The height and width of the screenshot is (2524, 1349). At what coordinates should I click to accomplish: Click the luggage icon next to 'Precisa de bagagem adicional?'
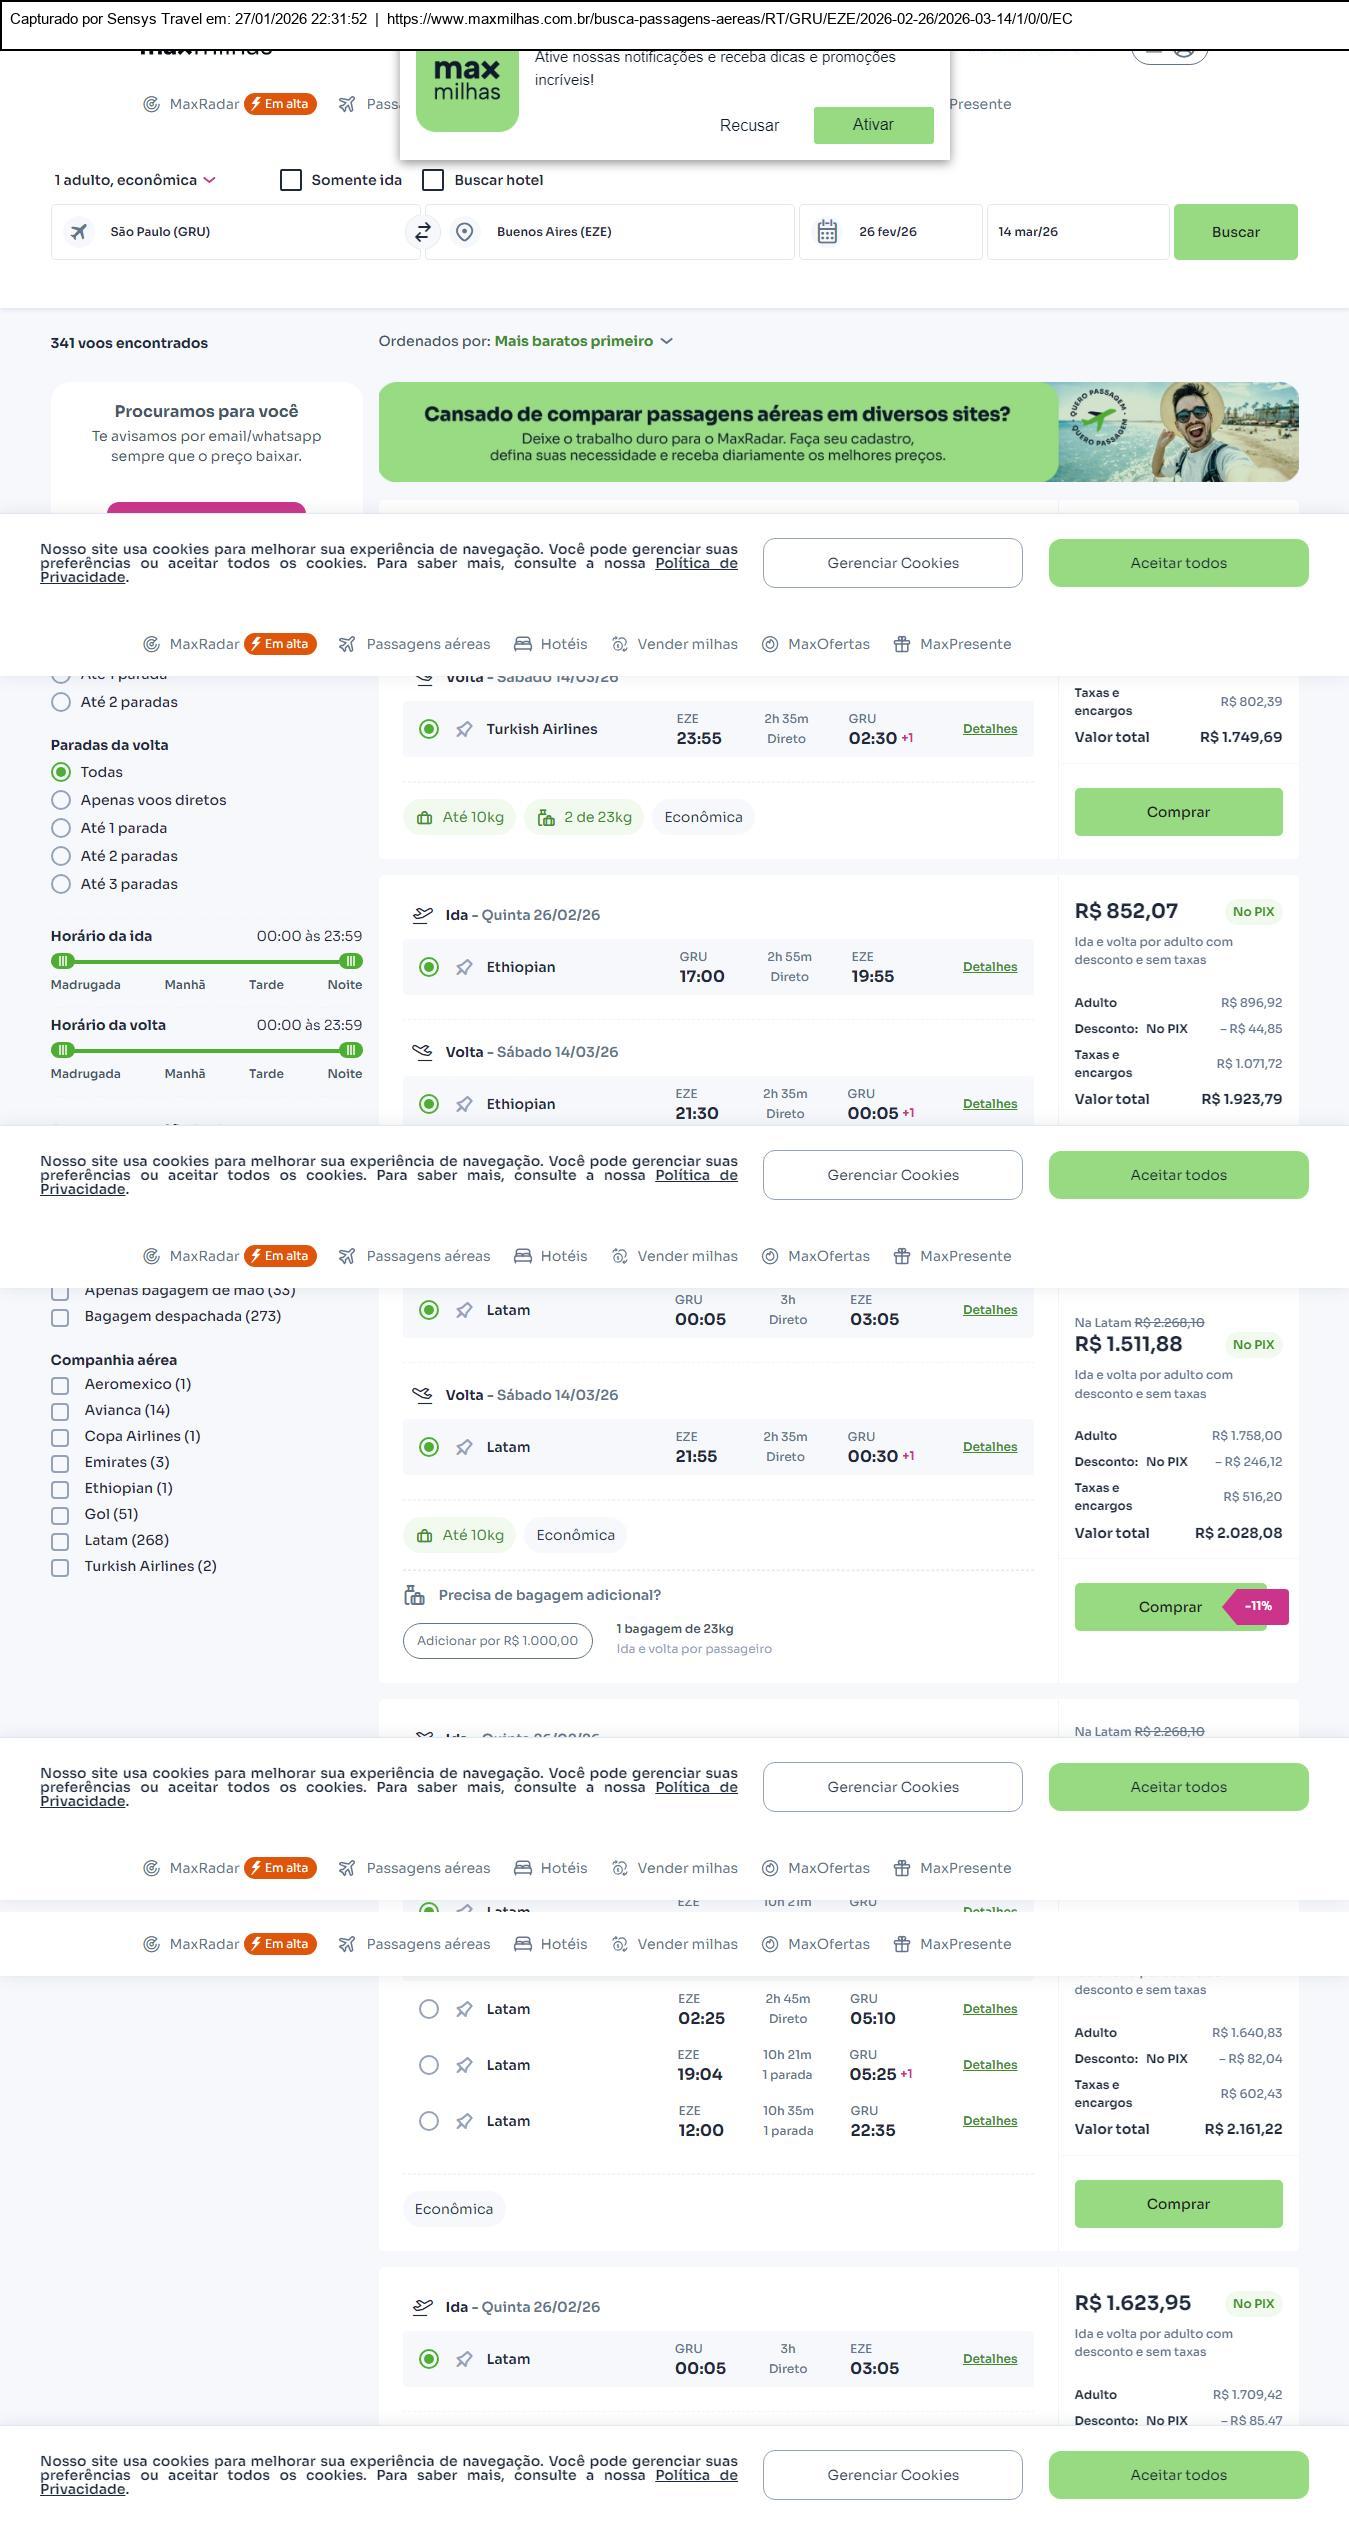tap(414, 1596)
